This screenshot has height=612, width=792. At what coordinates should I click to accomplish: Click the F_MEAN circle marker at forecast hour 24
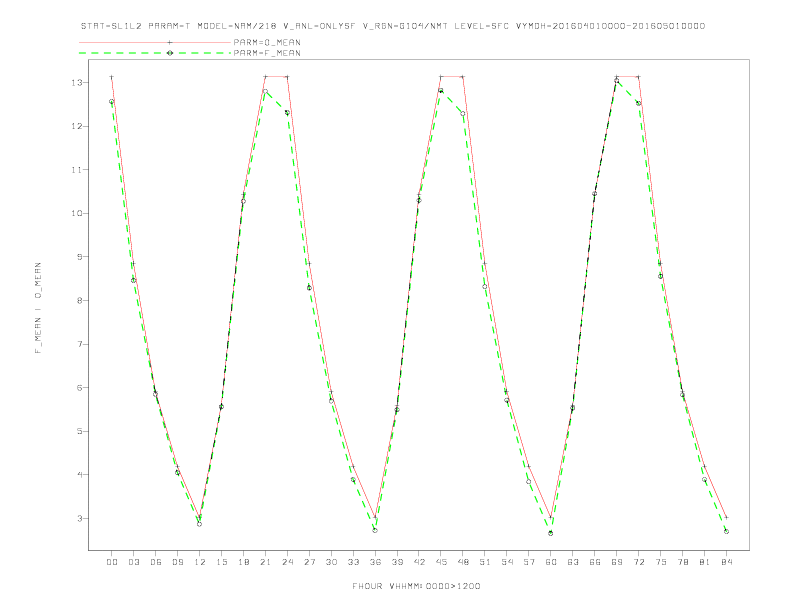pos(287,113)
